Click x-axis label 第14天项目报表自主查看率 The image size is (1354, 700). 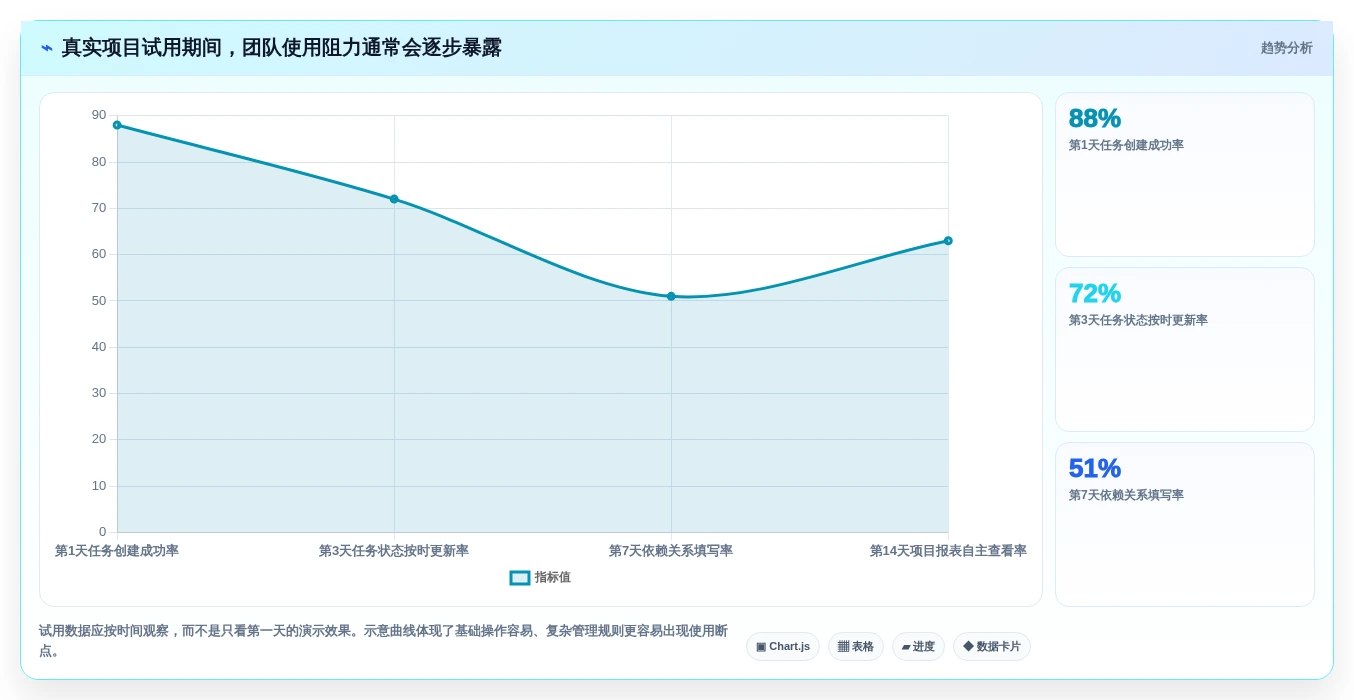click(948, 551)
